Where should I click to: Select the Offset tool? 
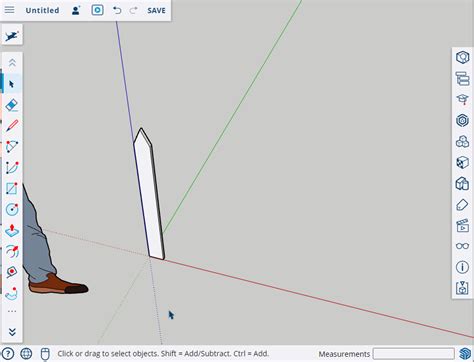click(x=12, y=252)
